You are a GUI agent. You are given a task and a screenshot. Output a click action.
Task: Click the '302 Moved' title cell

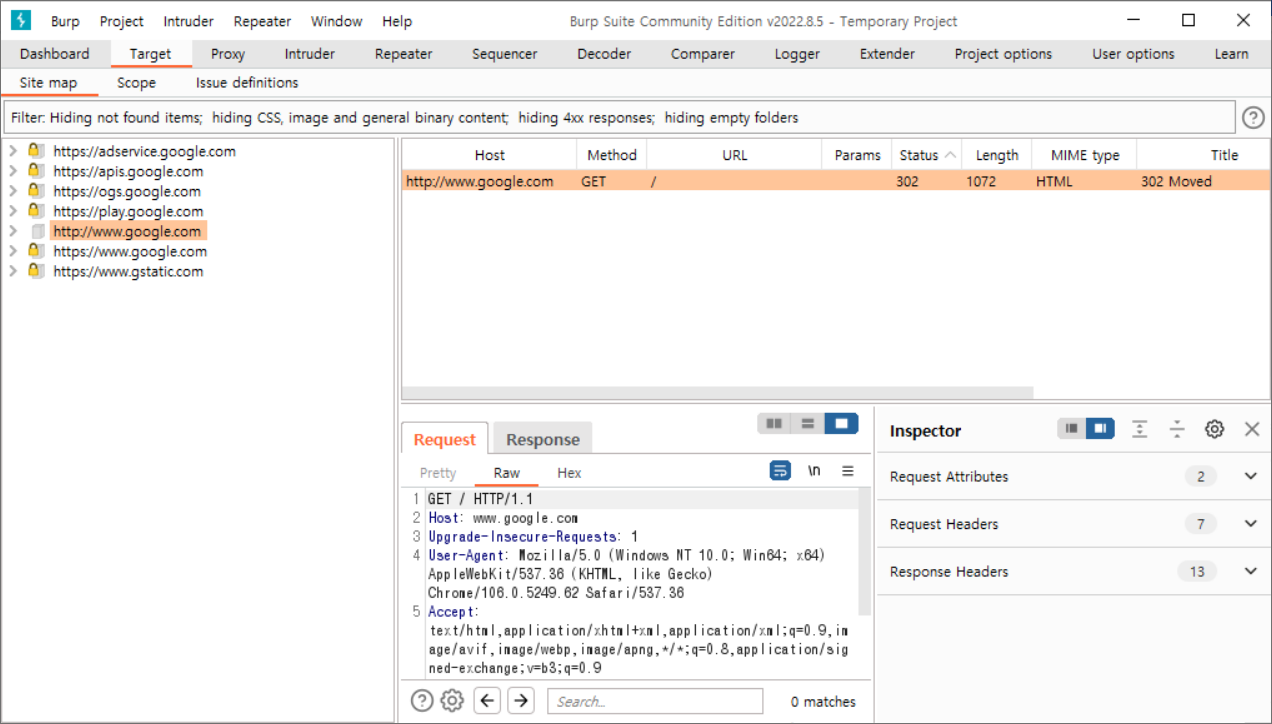1176,181
